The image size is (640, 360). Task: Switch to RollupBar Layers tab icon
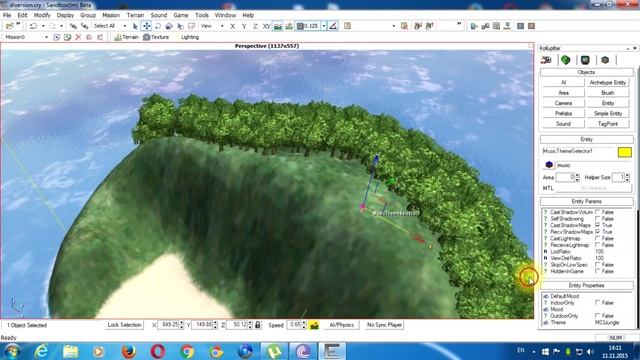point(605,60)
